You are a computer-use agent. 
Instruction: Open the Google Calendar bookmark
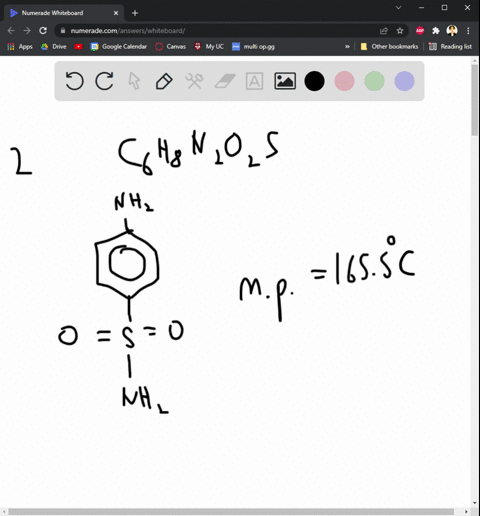click(119, 47)
